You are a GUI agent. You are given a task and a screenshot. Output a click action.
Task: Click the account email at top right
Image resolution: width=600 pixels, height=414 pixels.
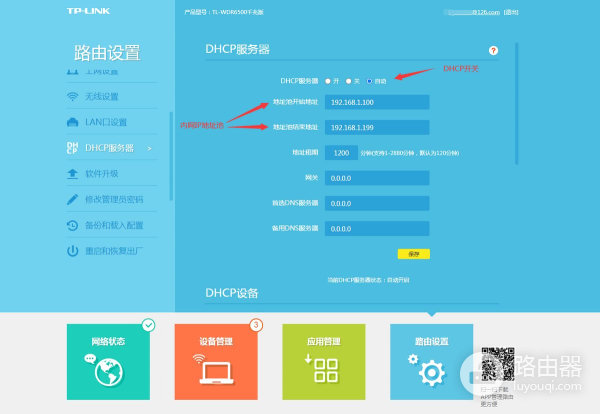coord(472,12)
